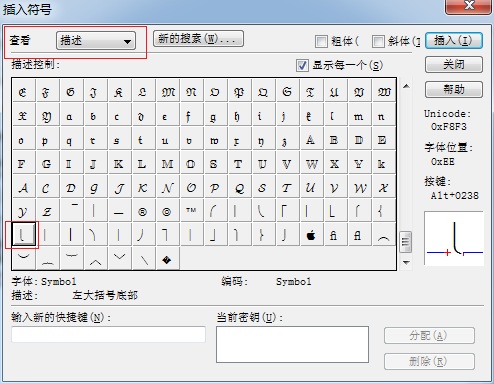Click the 新的搜索 button
The width and height of the screenshot is (494, 384).
click(198, 39)
